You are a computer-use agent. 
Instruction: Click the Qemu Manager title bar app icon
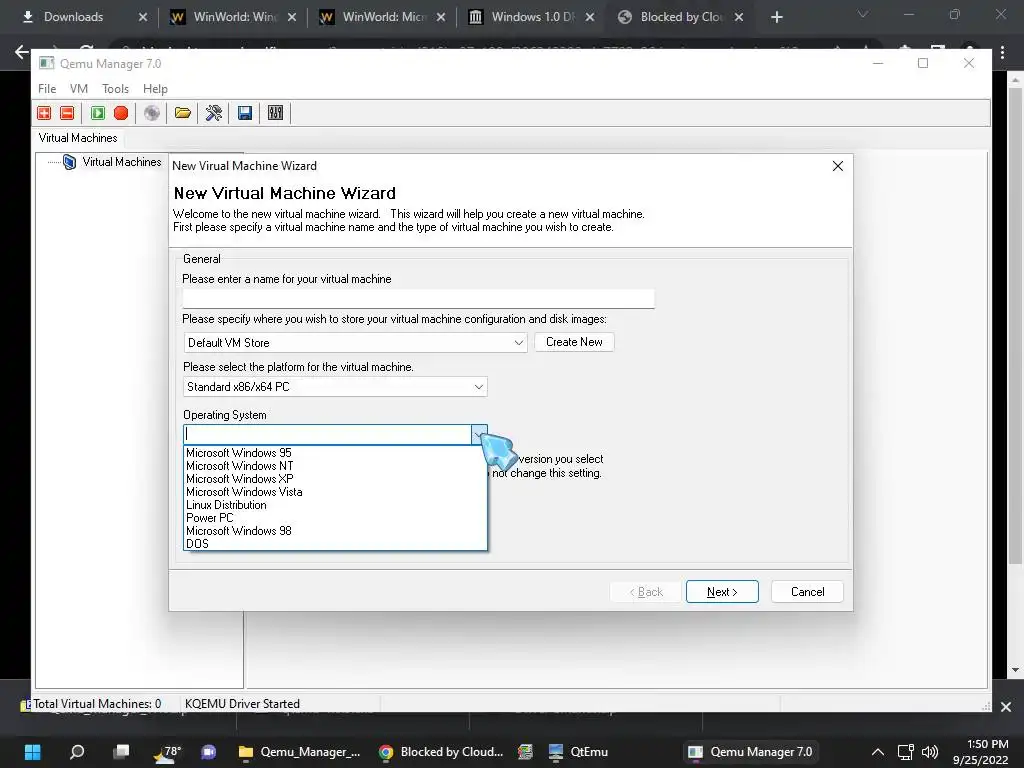tap(46, 63)
